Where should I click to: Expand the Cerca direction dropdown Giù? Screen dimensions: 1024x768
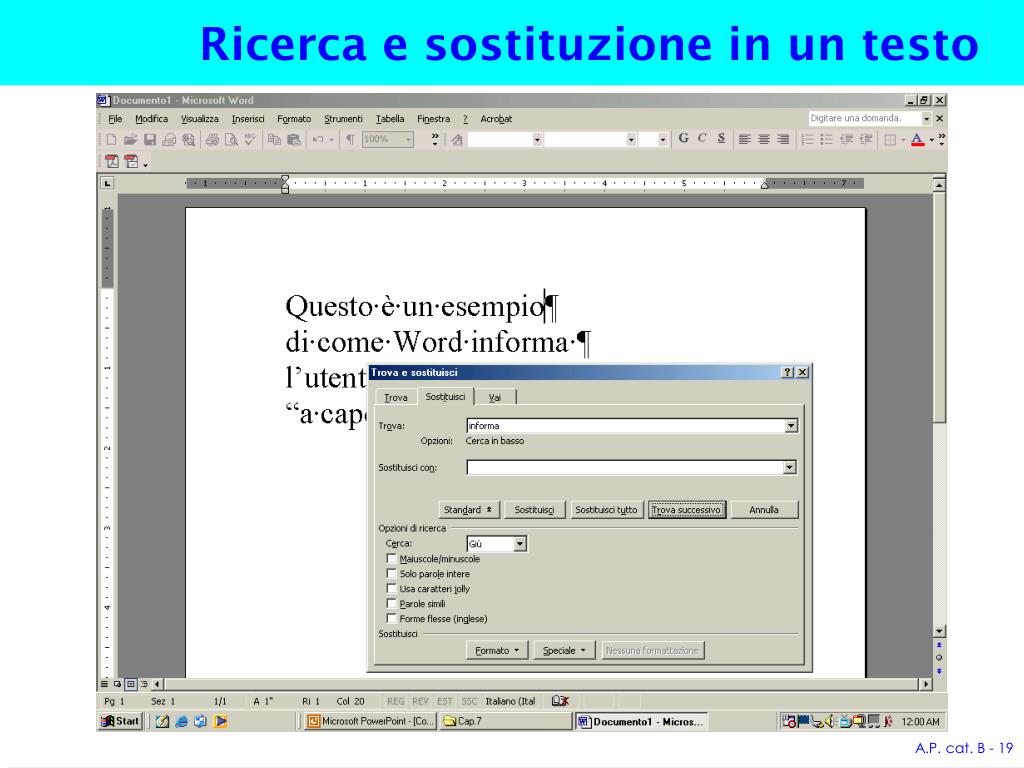[x=520, y=544]
